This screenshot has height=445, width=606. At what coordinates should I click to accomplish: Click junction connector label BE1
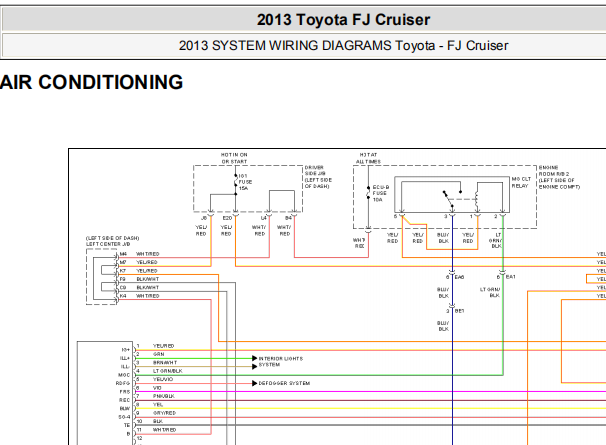click(460, 311)
